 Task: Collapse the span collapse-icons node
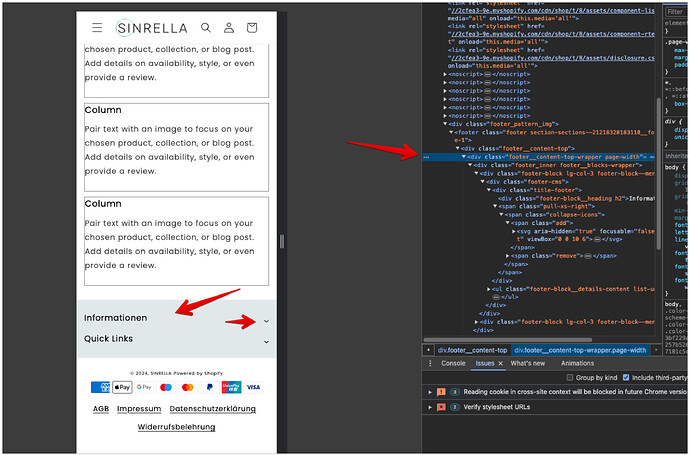(501, 215)
